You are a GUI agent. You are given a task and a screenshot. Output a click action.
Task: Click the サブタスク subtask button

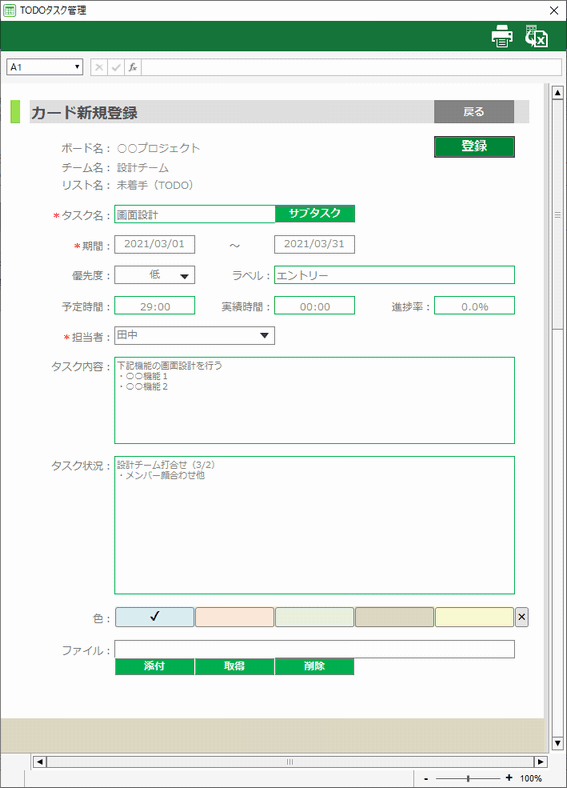click(x=315, y=213)
